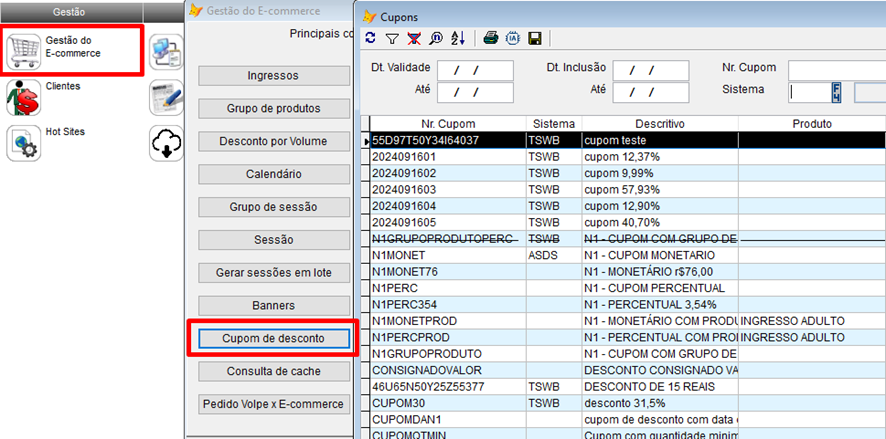Sort by the Nr. Cupom column header
This screenshot has height=439, width=886.
click(441, 123)
